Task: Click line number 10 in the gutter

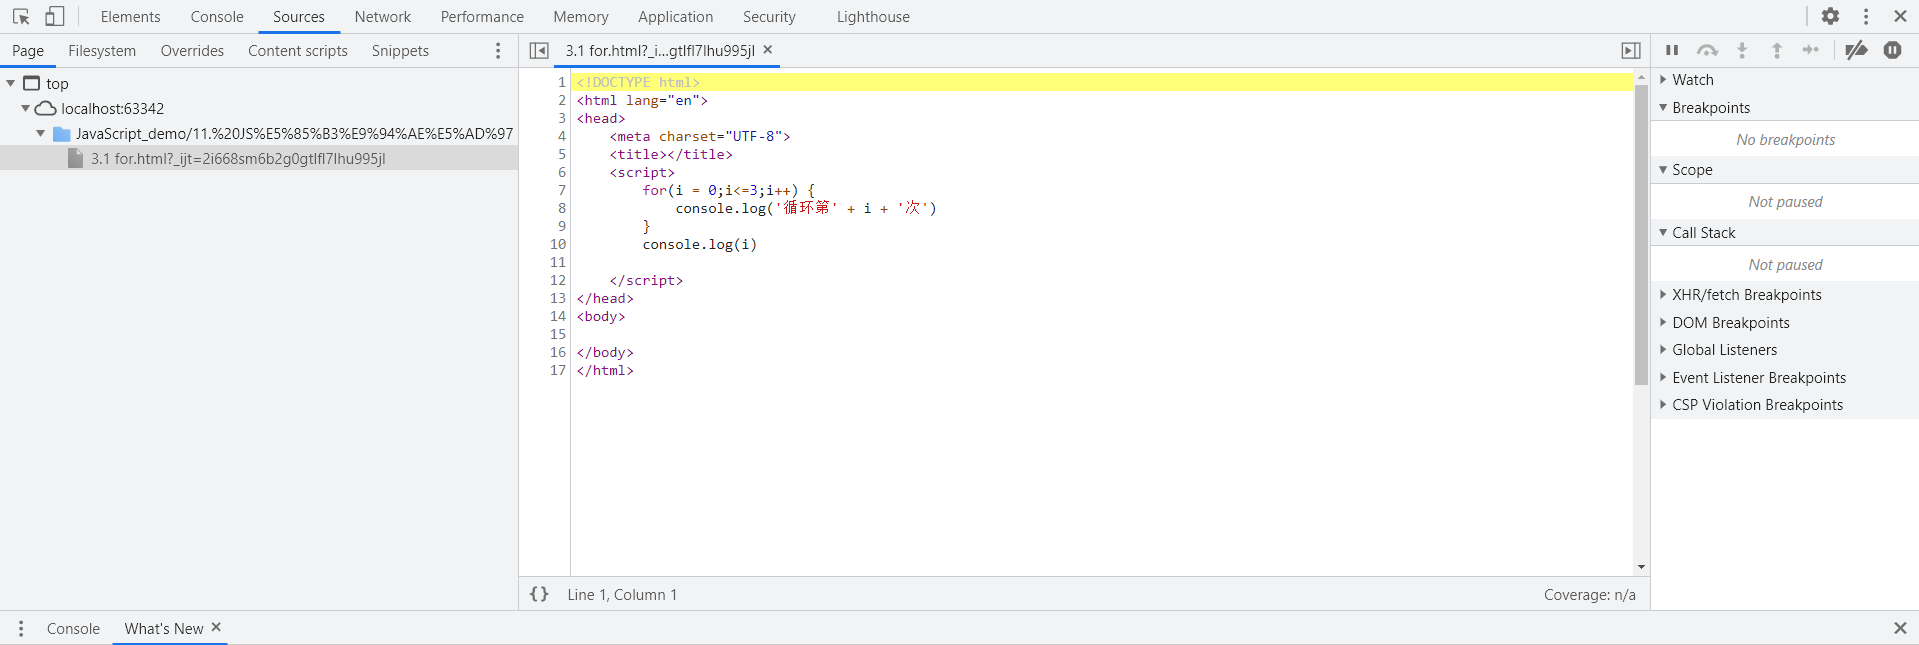Action: click(557, 244)
